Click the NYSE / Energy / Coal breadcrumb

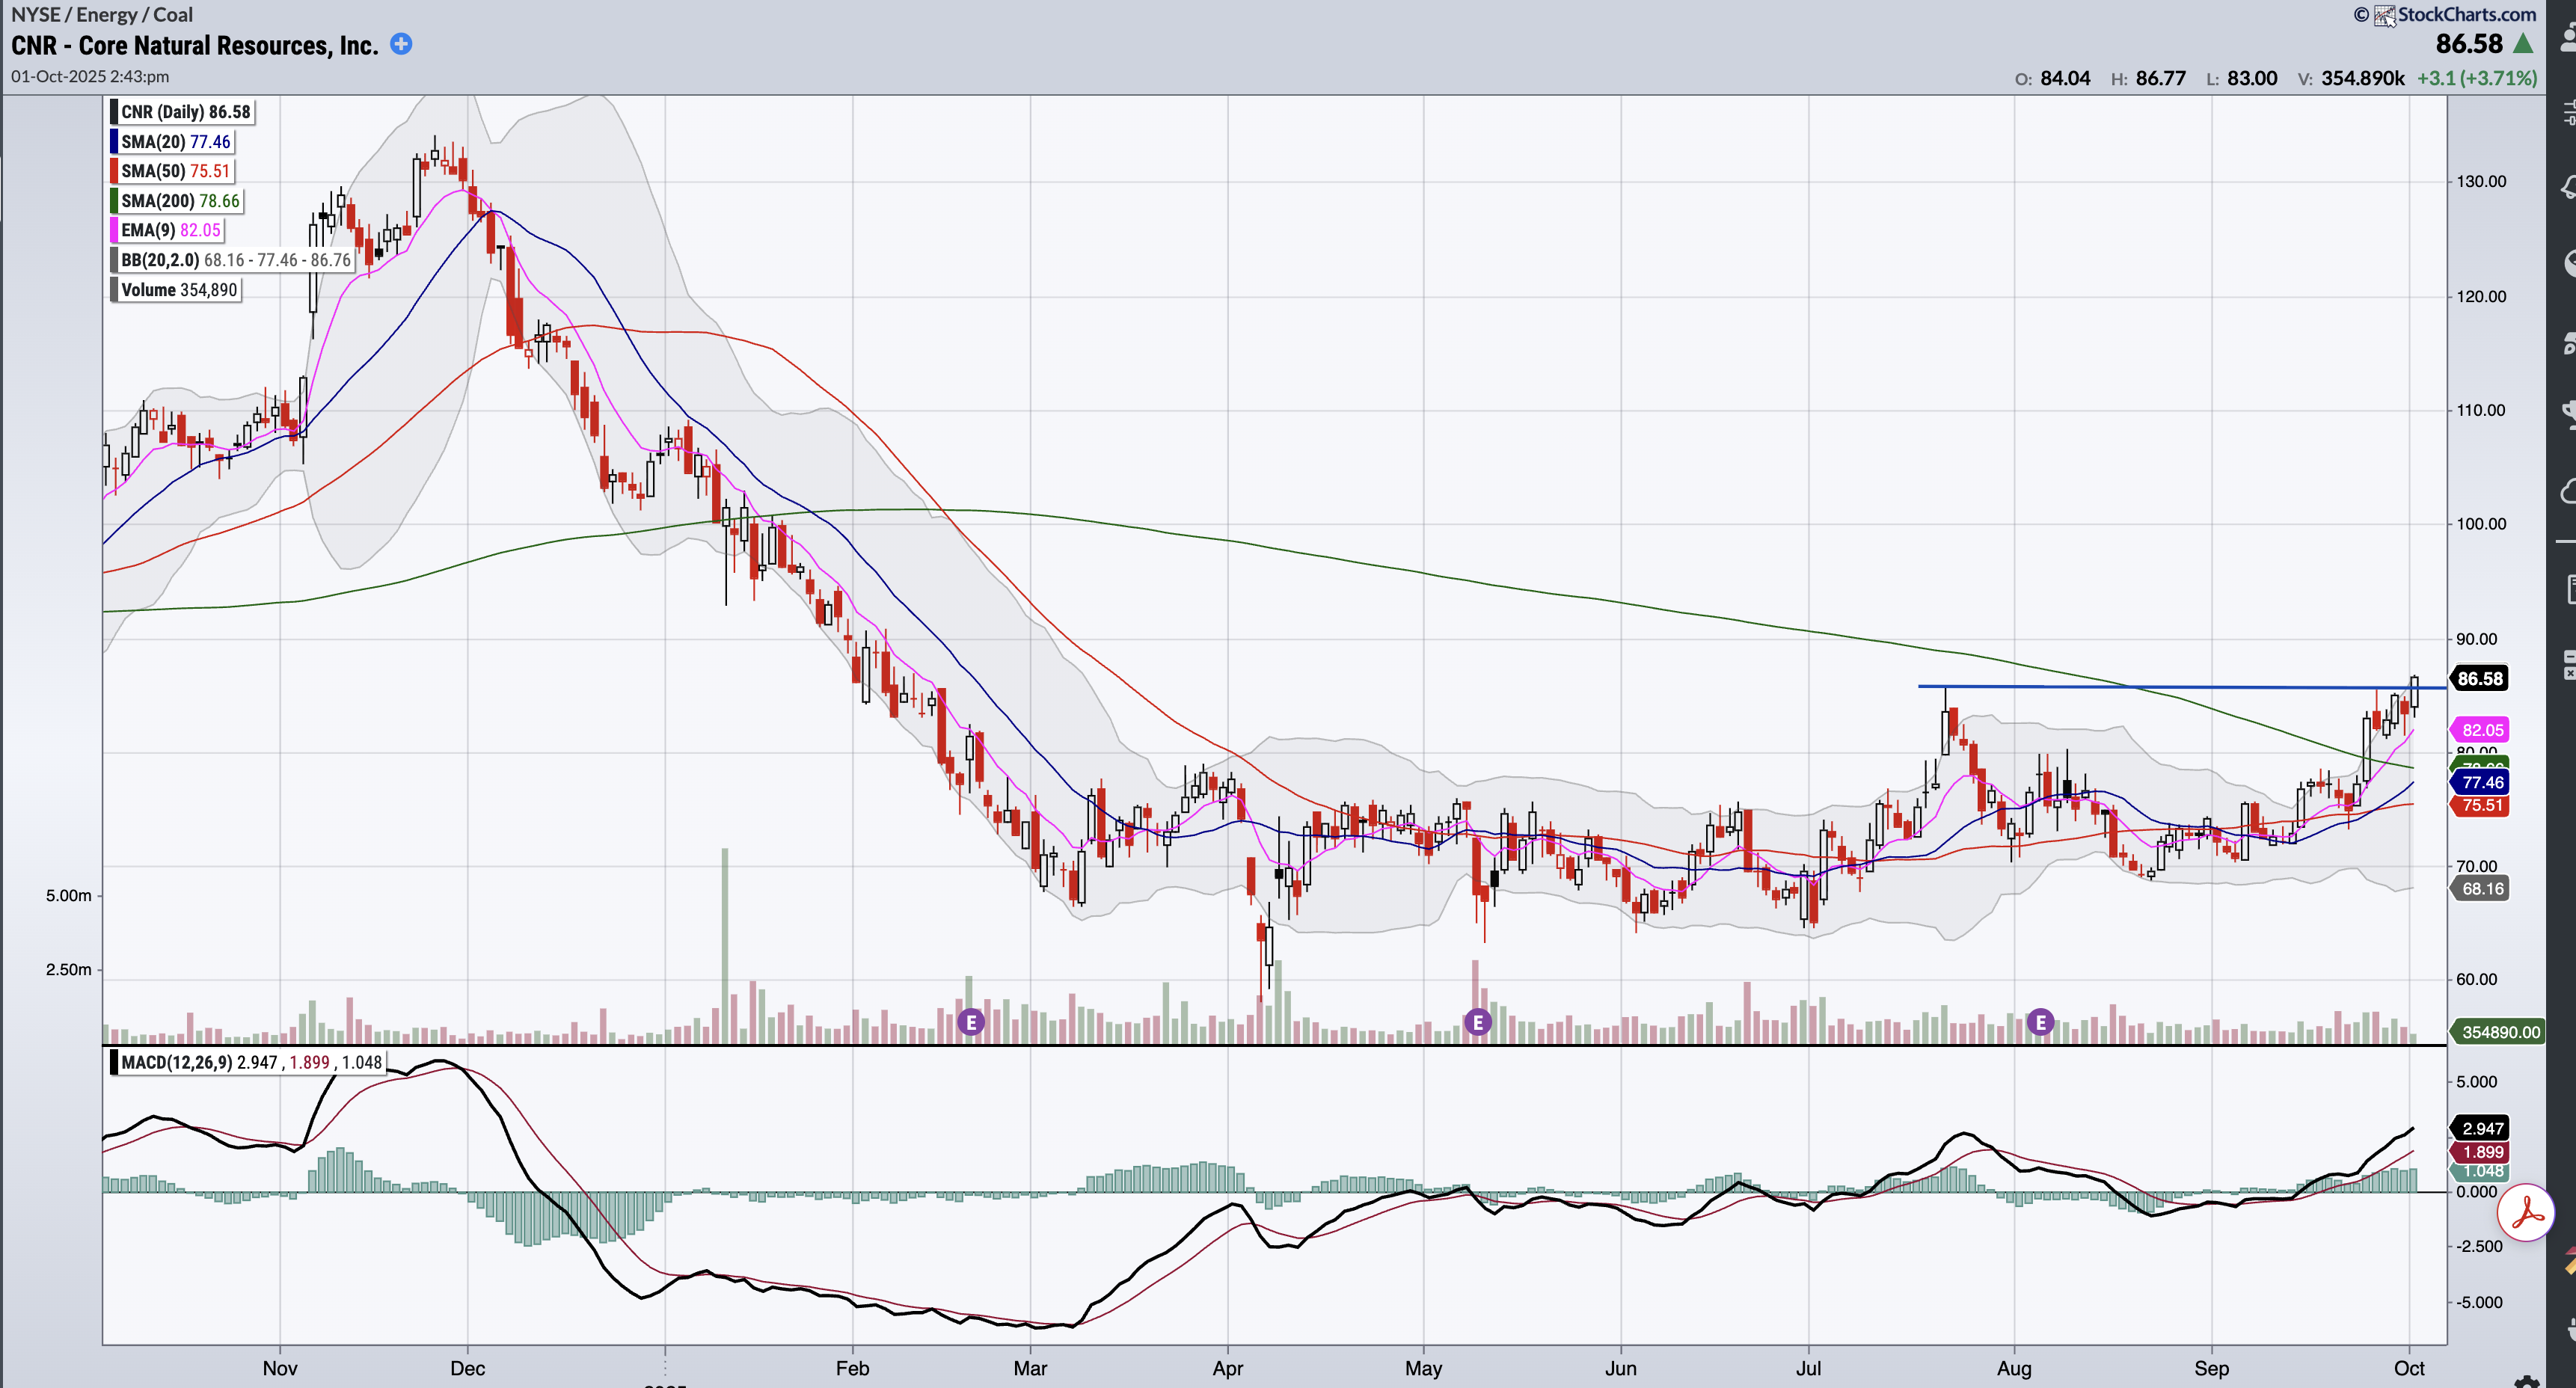point(102,15)
